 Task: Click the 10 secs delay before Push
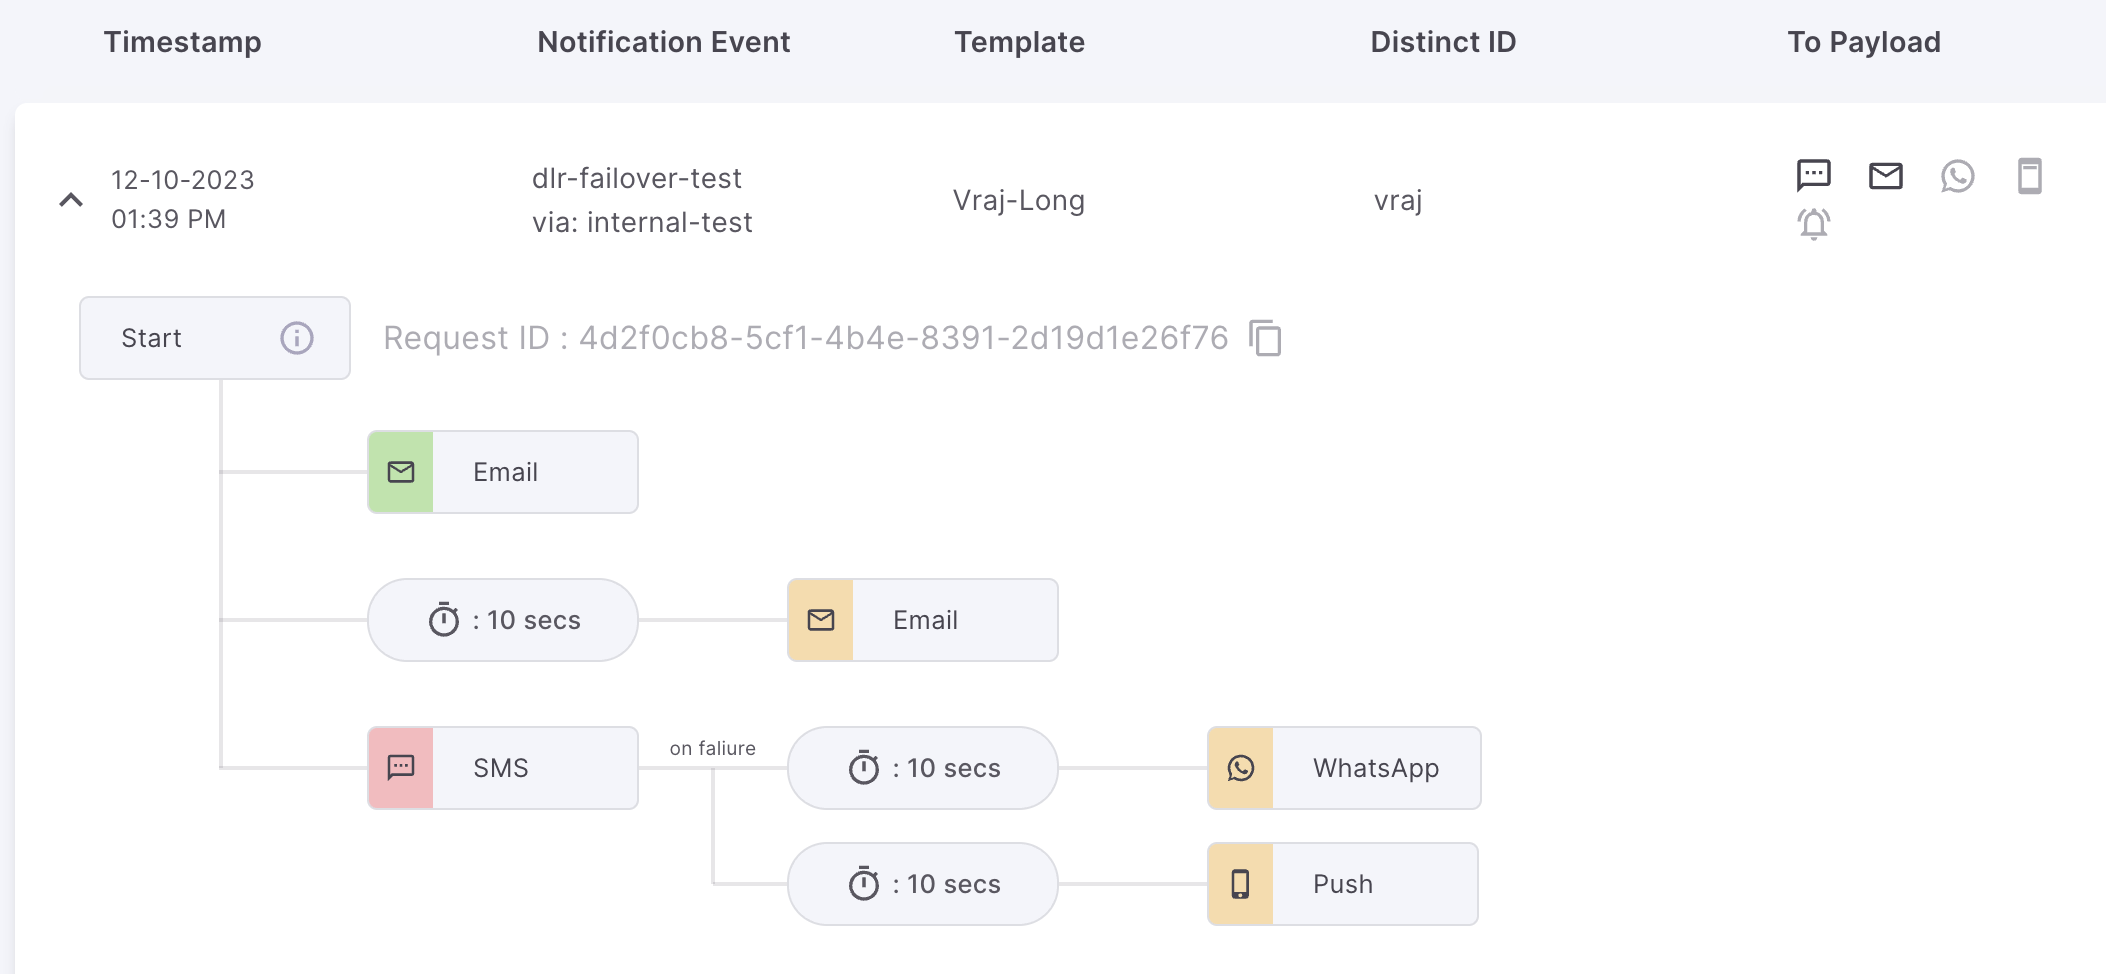[923, 884]
